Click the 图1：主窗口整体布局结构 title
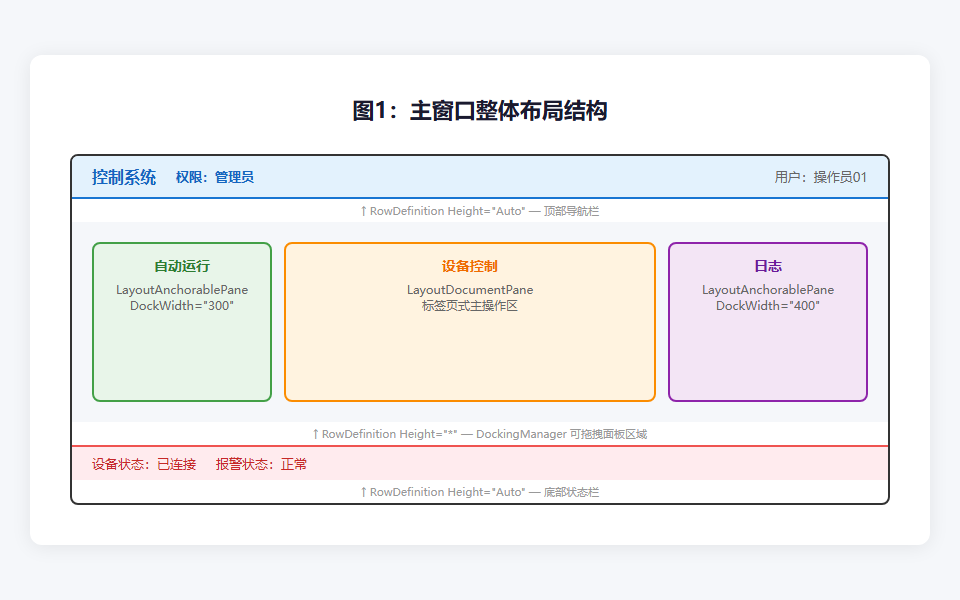 480,111
